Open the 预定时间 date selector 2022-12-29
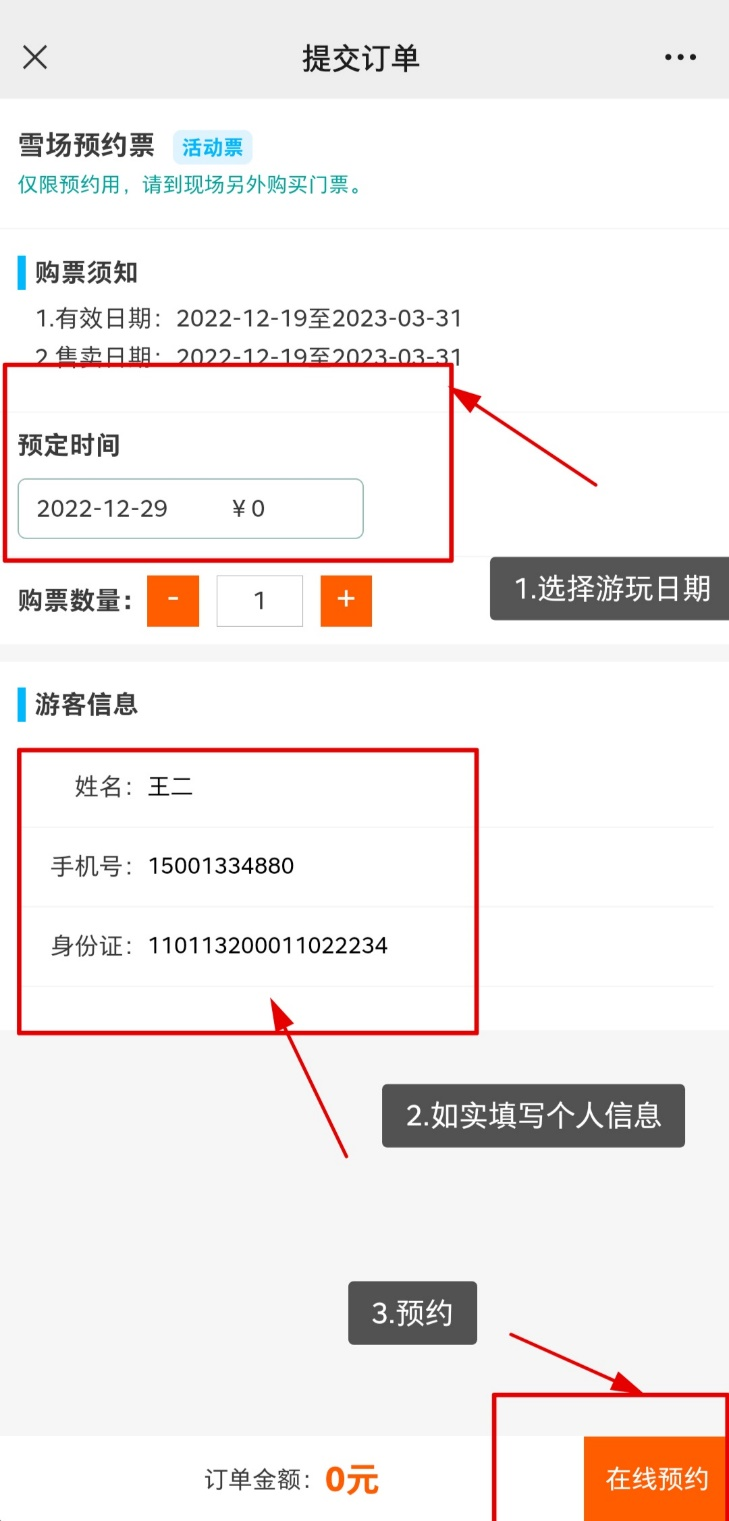 click(190, 509)
